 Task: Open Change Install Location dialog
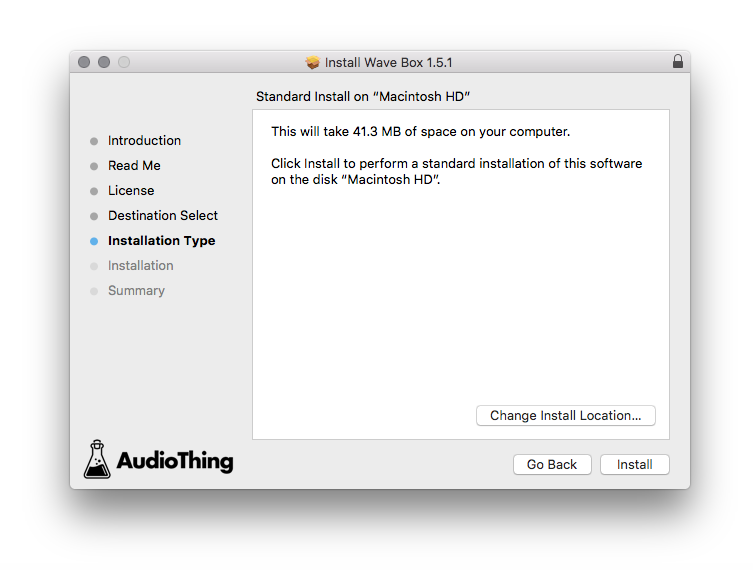pos(565,416)
